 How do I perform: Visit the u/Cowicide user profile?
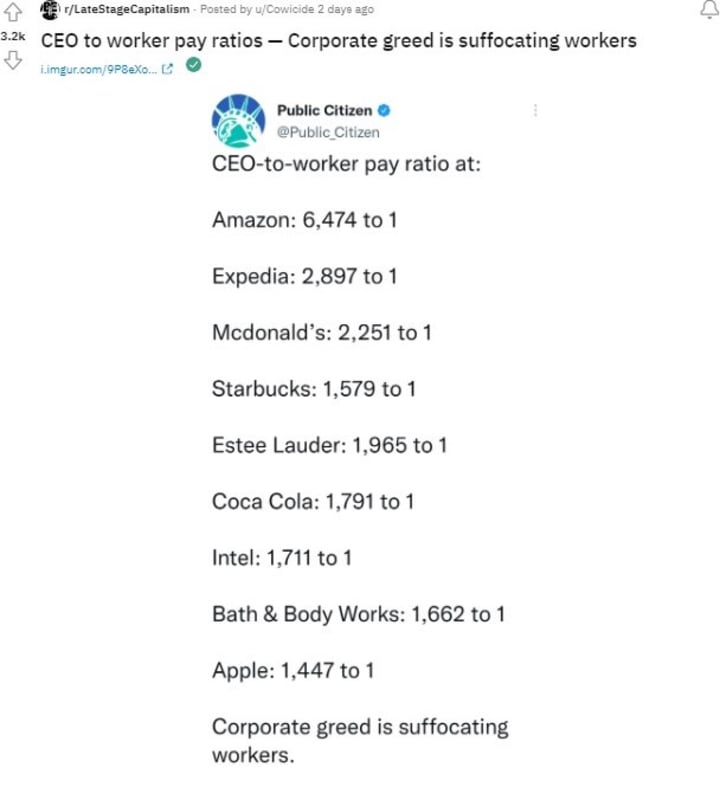point(285,9)
